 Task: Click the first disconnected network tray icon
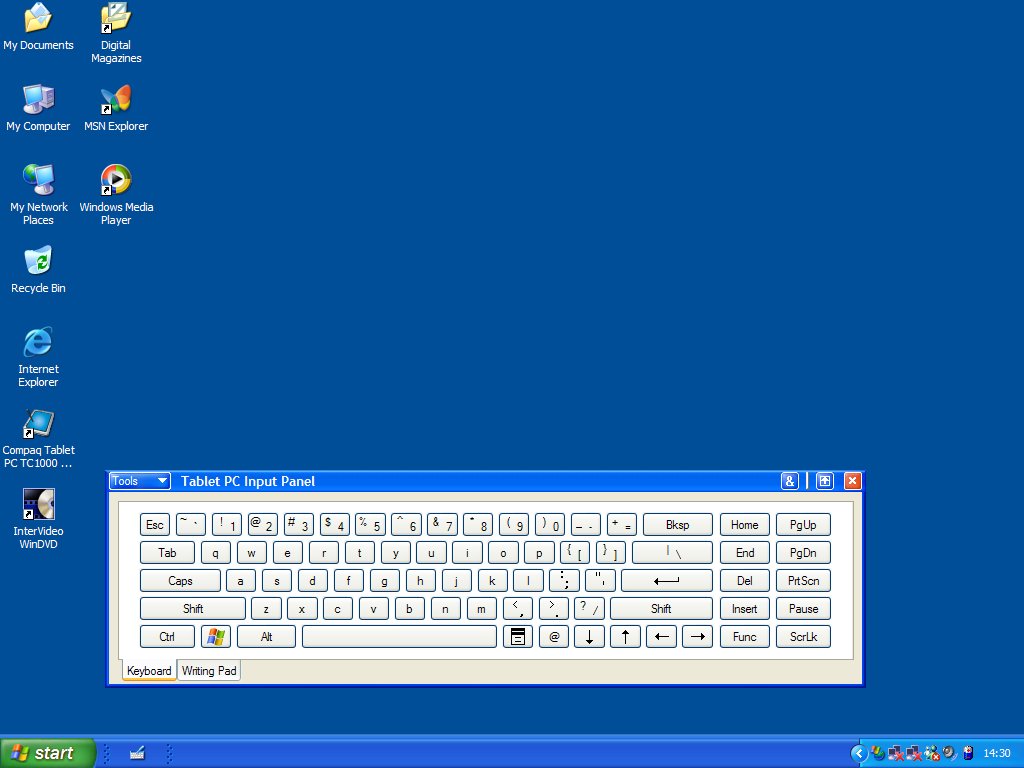[x=896, y=754]
